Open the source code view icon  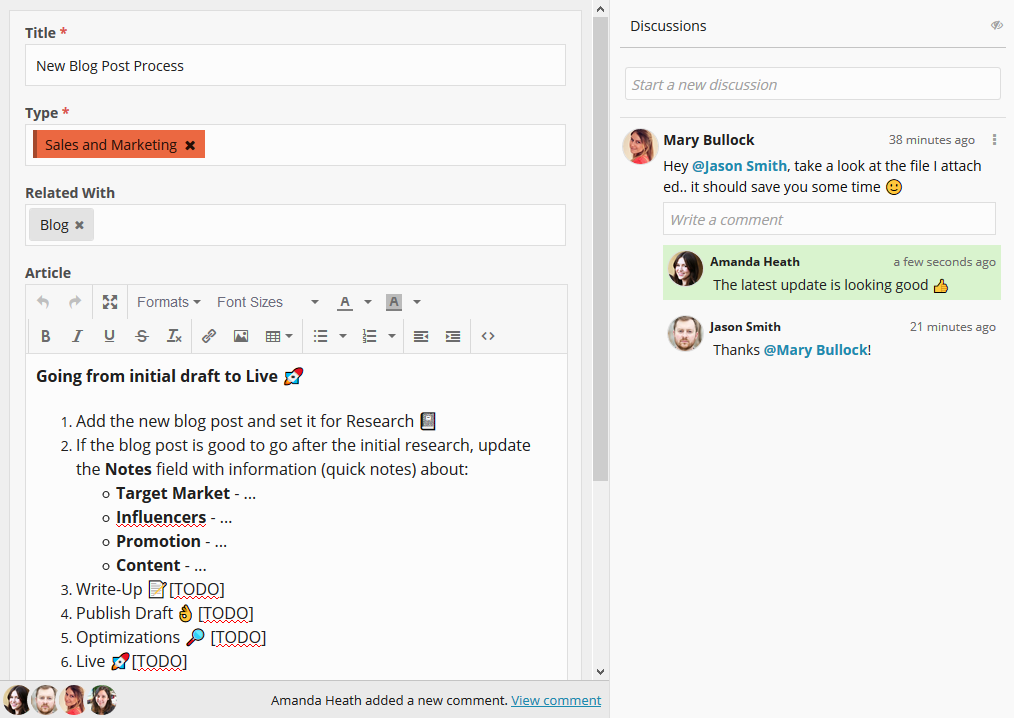click(x=488, y=336)
